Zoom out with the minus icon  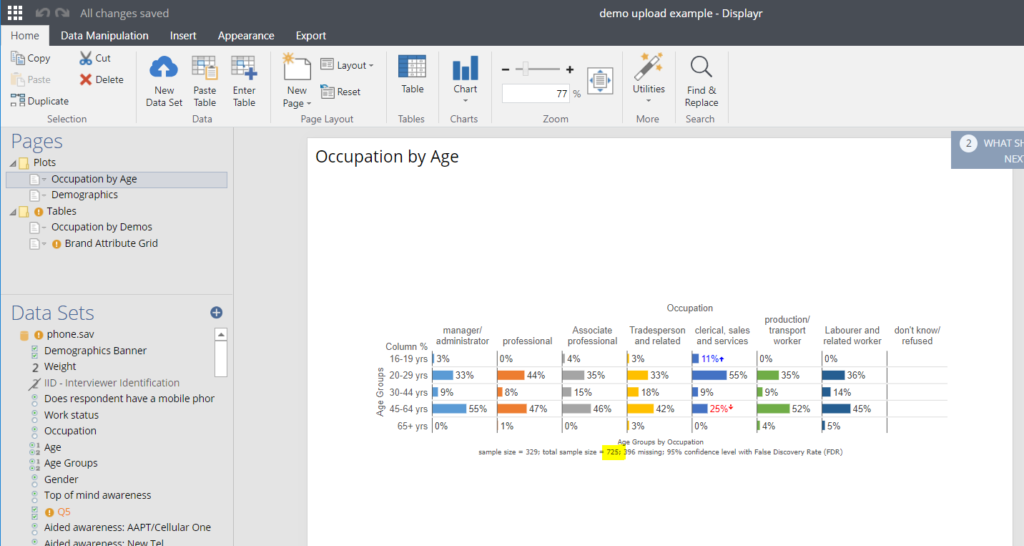tap(505, 69)
